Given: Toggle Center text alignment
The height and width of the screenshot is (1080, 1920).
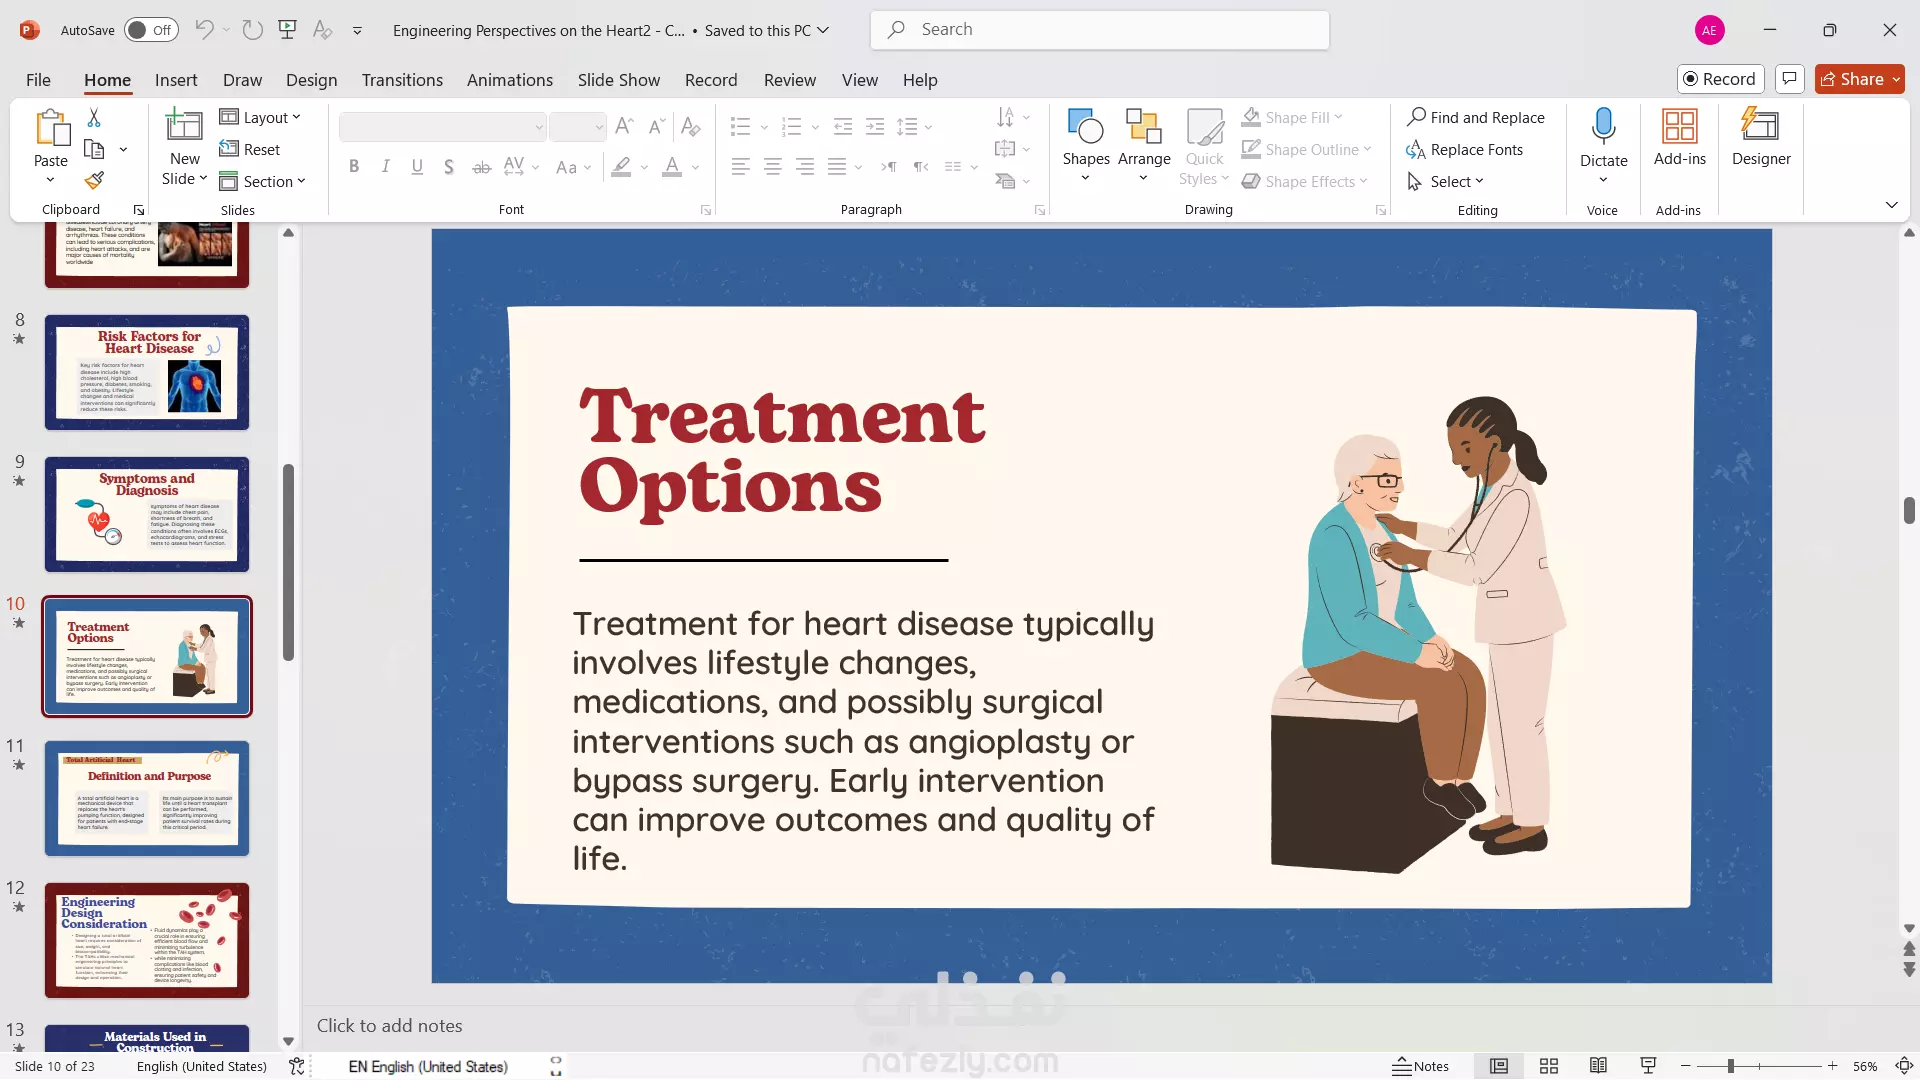Looking at the screenshot, I should tap(773, 167).
